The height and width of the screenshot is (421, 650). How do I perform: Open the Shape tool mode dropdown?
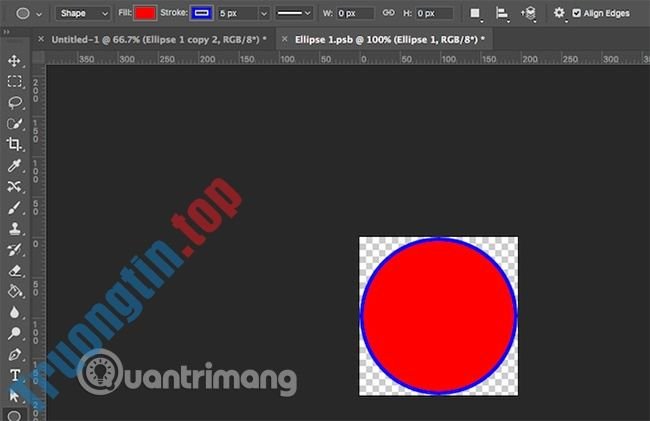(x=83, y=14)
